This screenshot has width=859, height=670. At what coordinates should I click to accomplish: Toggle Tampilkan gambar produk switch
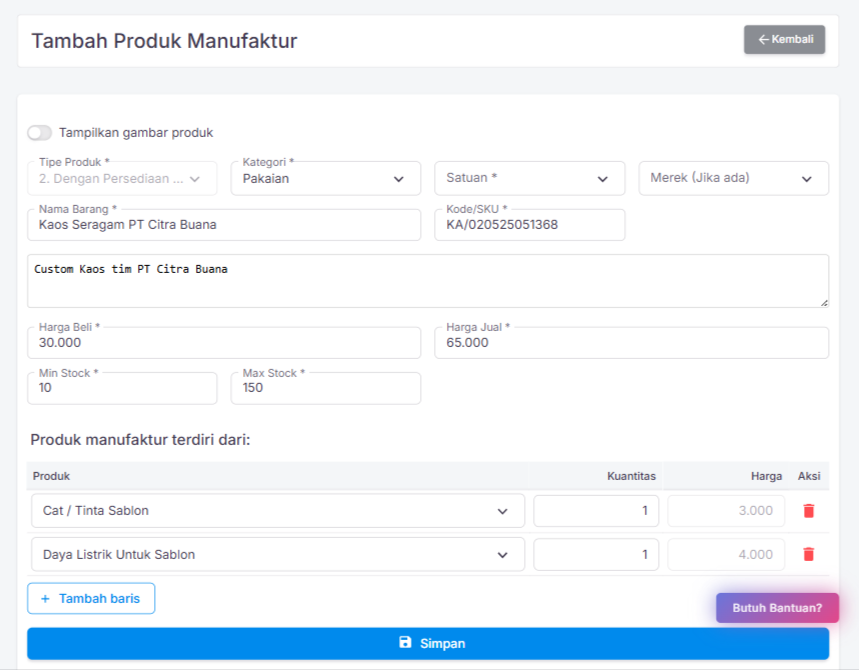point(40,133)
